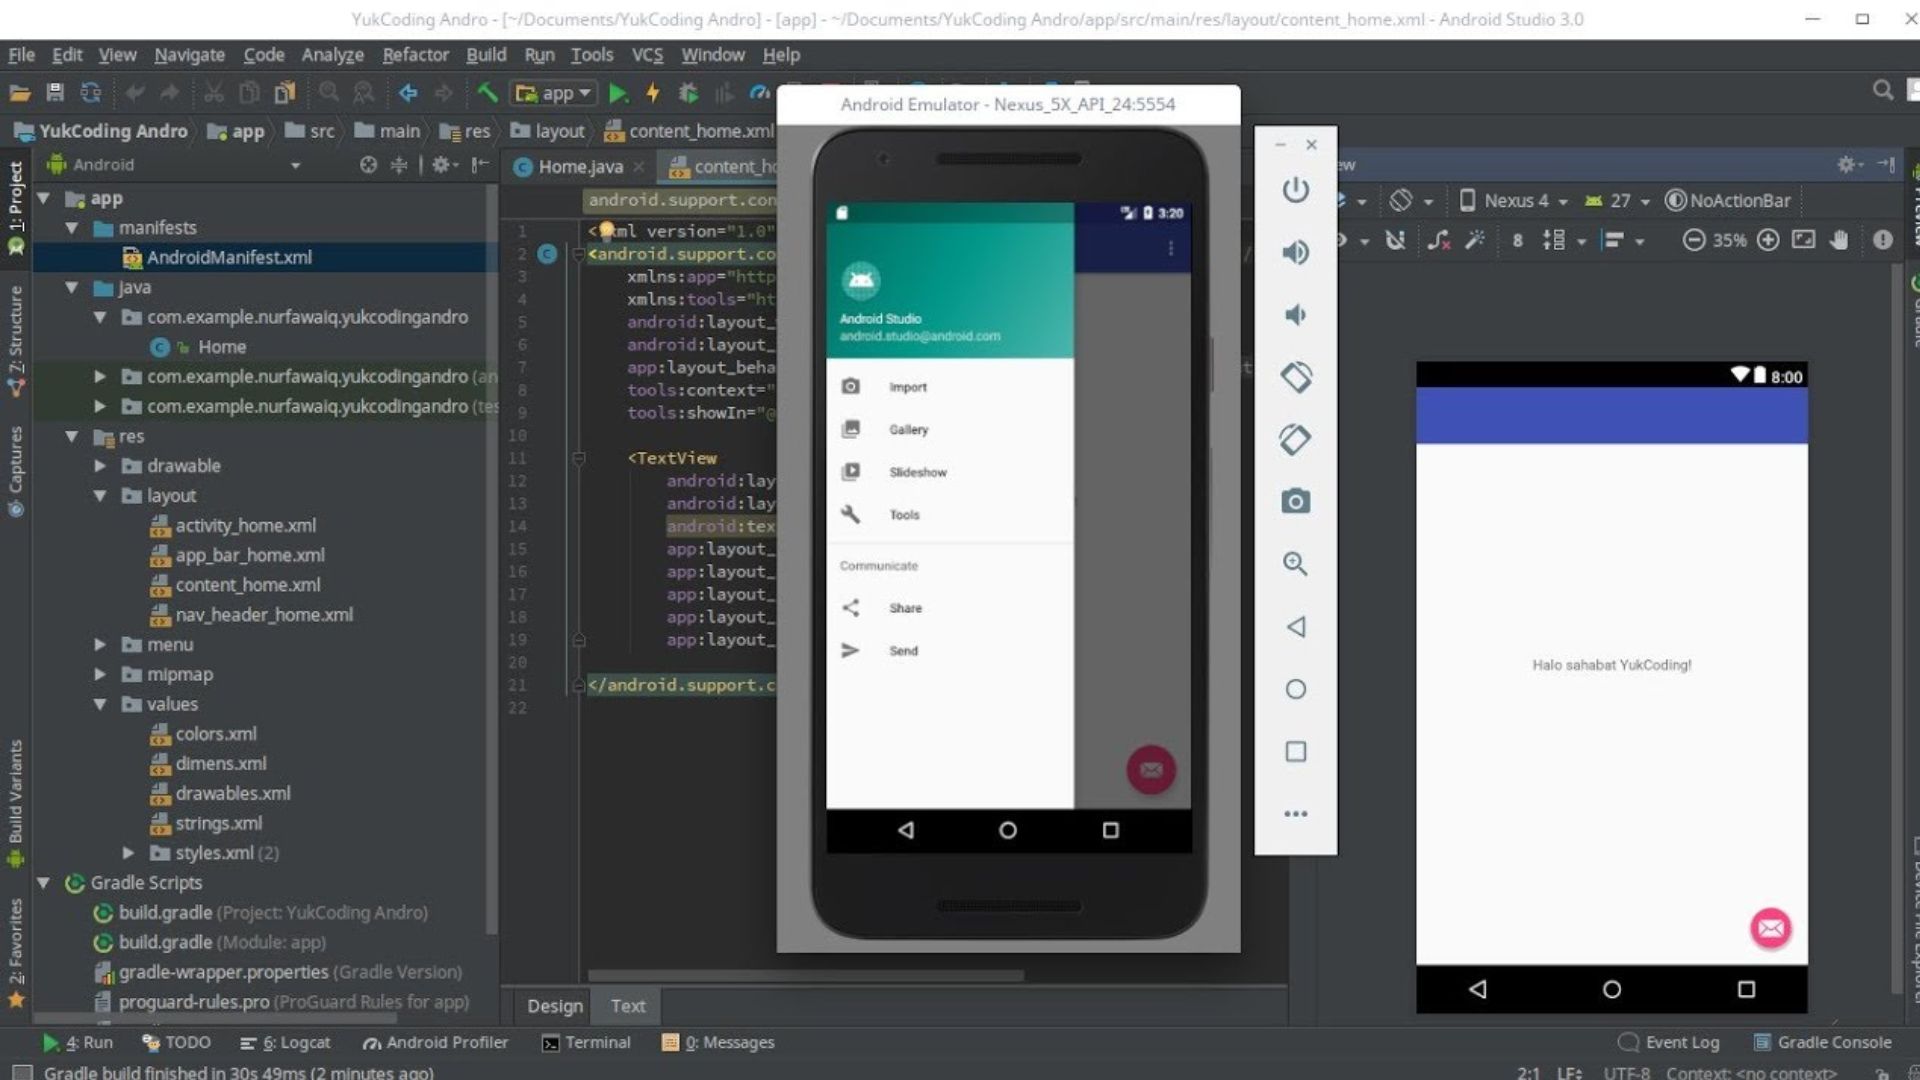1920x1080 pixels.
Task: Select the camera icon in emulator sidebar
Action: pos(1295,500)
